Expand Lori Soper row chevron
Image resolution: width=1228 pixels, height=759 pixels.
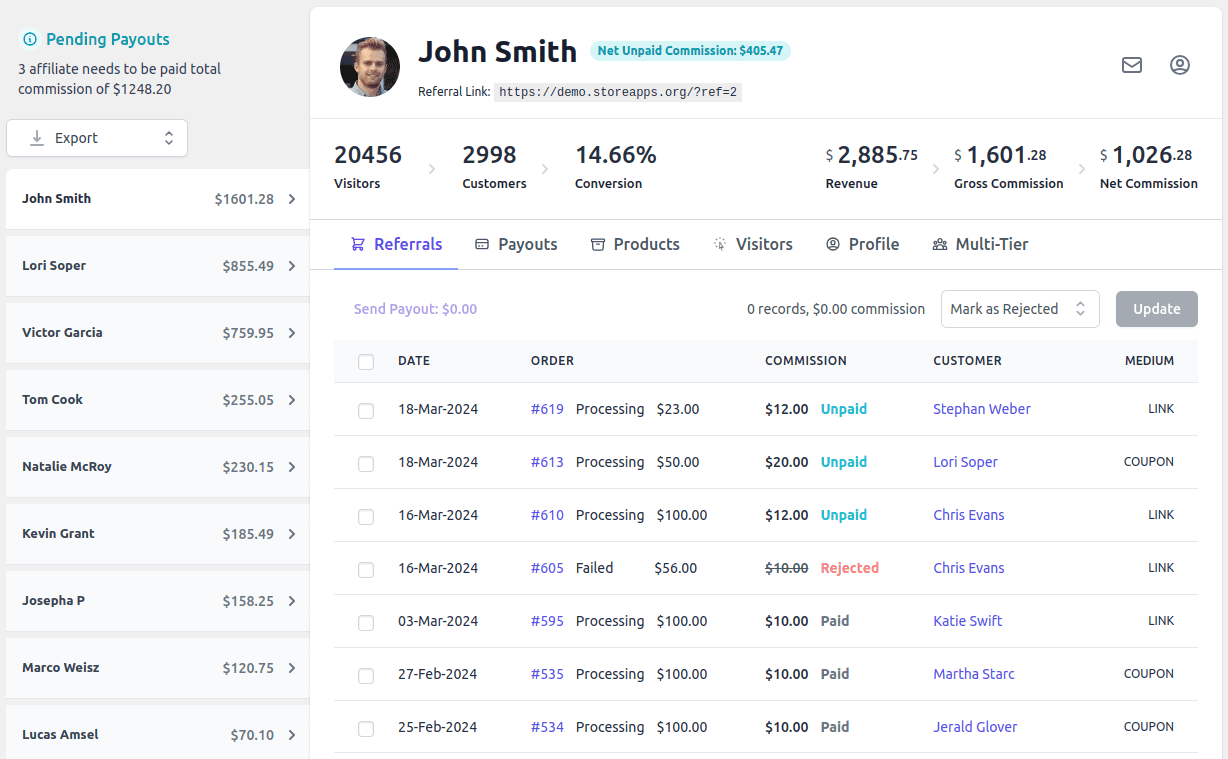[292, 266]
